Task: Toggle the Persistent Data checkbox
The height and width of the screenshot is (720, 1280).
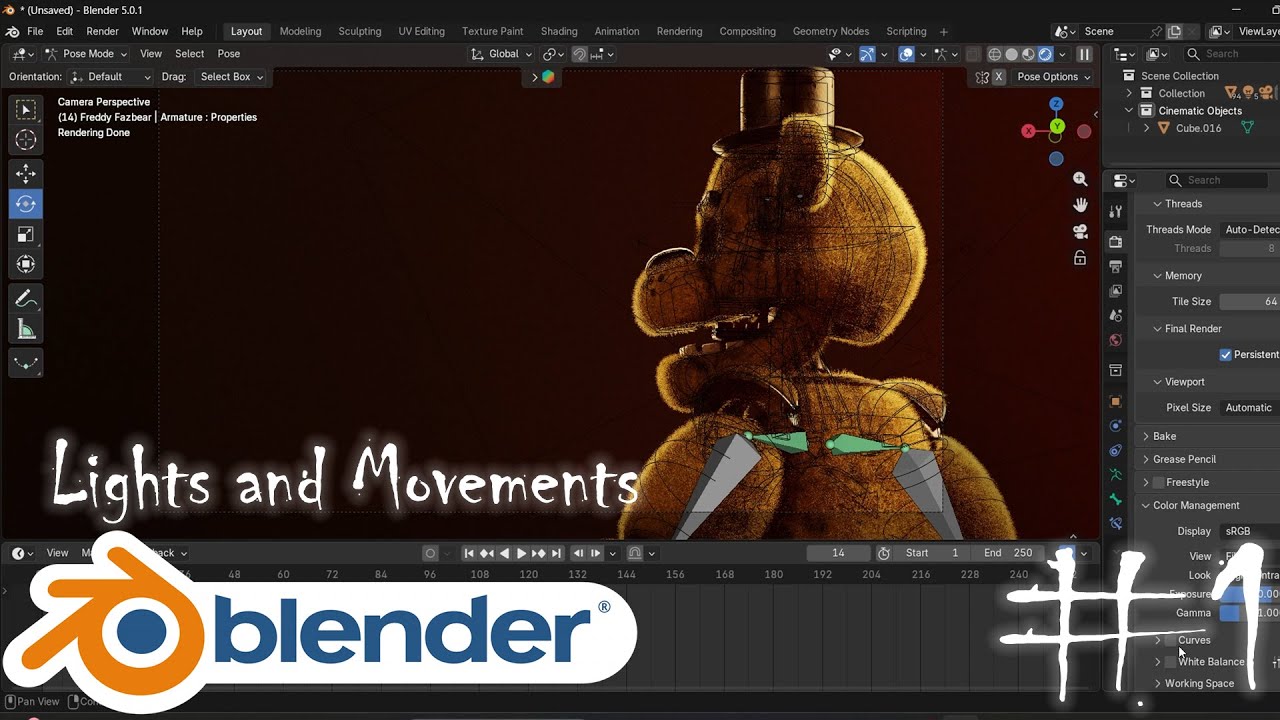Action: pyautogui.click(x=1225, y=355)
